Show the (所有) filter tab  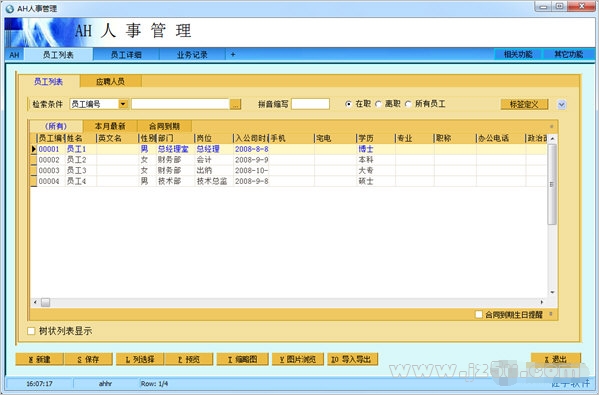[56, 126]
